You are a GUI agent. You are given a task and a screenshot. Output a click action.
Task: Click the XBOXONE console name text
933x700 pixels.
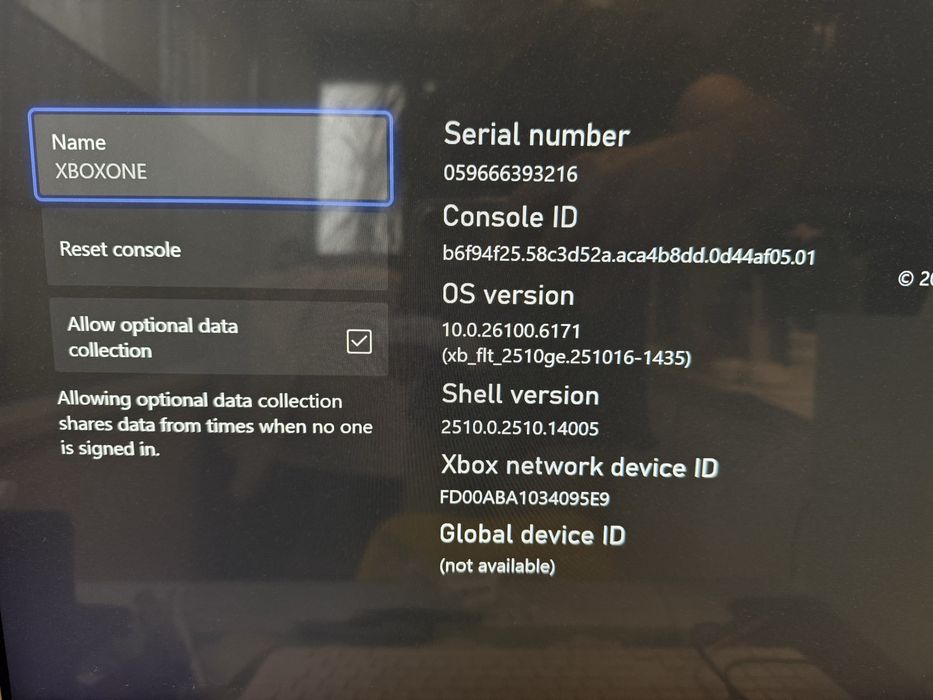pyautogui.click(x=101, y=171)
